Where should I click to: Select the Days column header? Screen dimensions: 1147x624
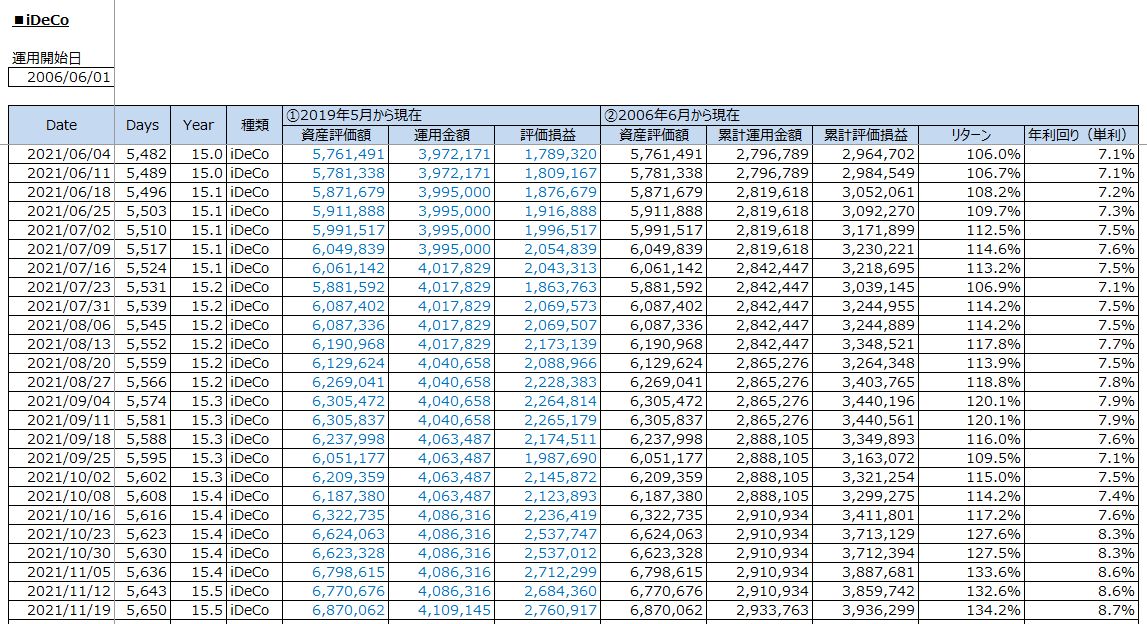point(142,125)
